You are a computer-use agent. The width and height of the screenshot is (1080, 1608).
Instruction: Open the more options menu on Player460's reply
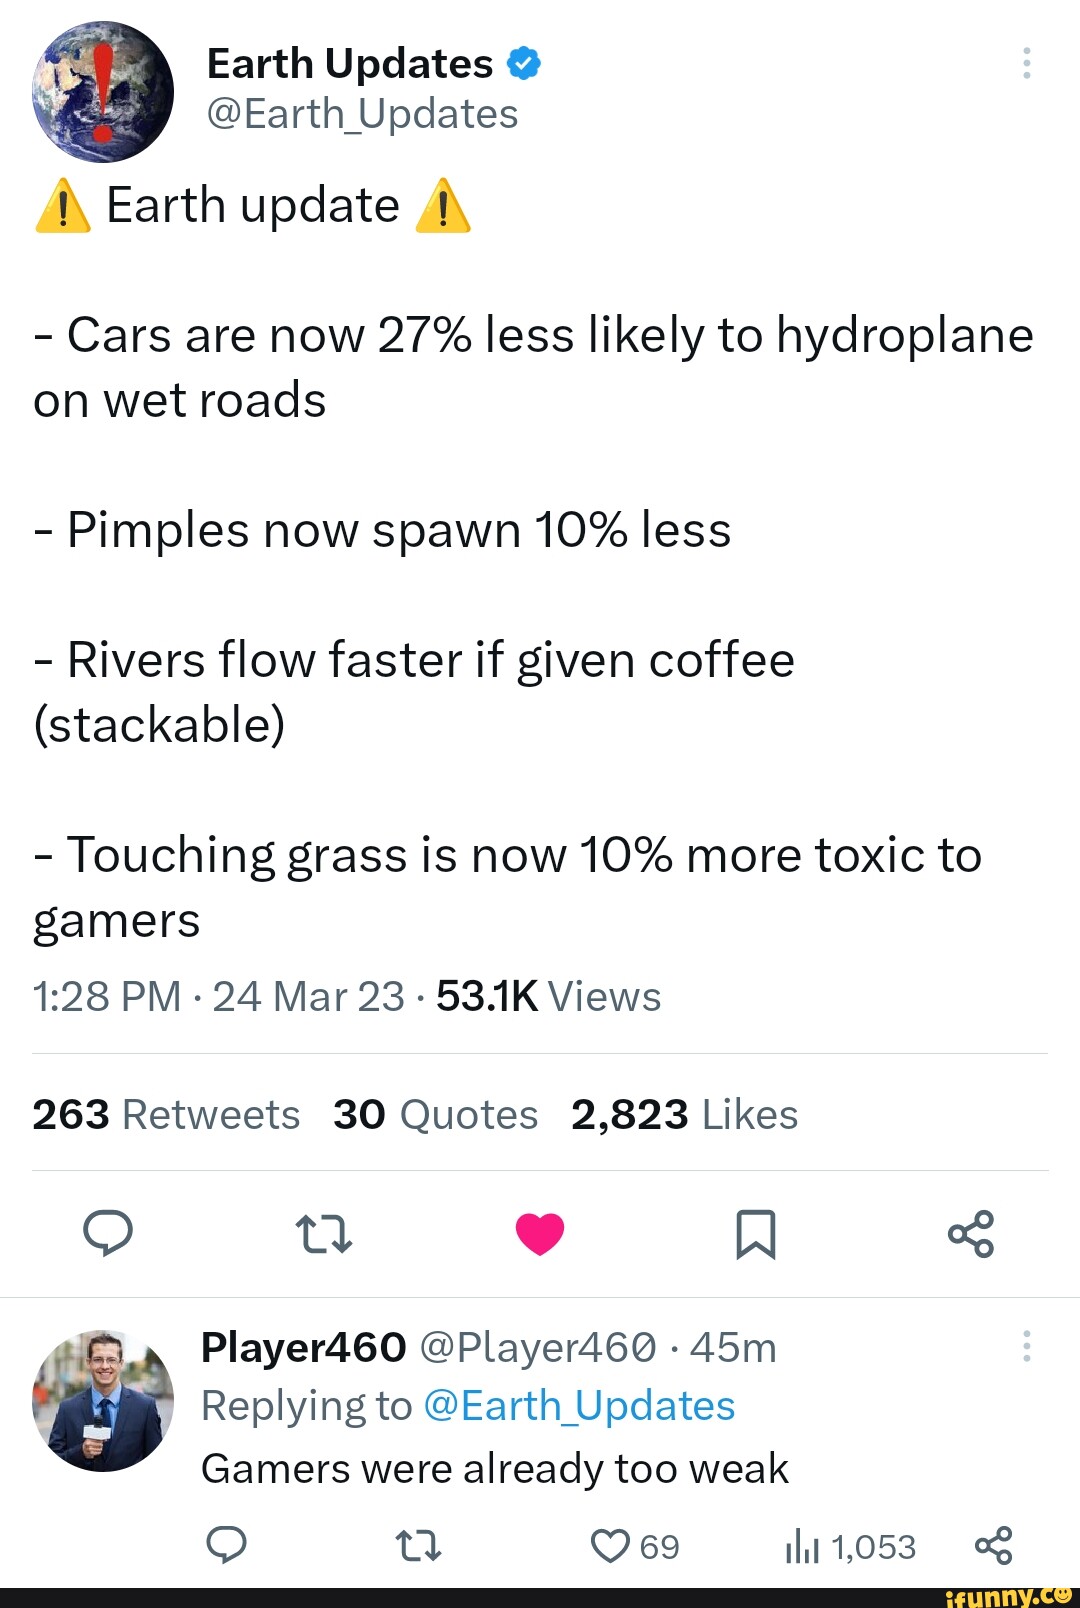[1027, 1345]
